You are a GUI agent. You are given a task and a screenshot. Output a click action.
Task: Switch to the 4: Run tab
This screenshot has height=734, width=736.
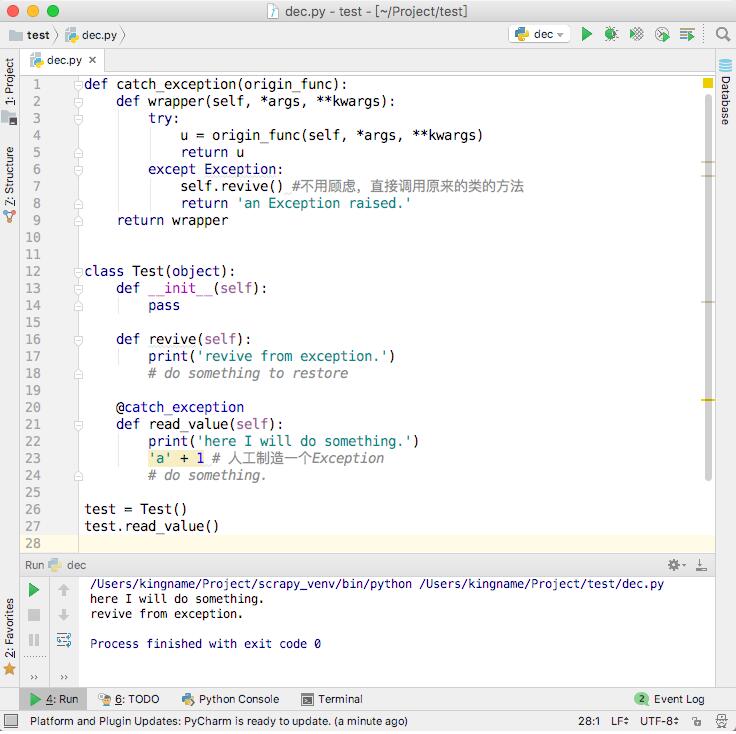pyautogui.click(x=54, y=700)
